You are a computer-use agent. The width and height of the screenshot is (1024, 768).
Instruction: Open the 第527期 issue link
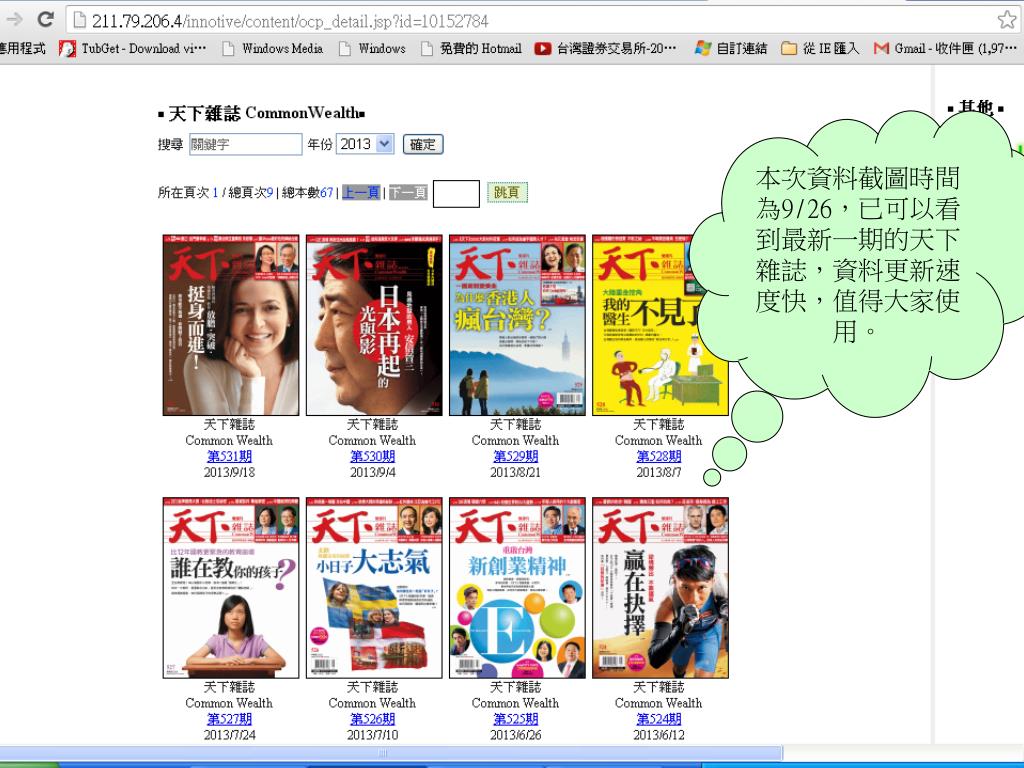click(229, 718)
